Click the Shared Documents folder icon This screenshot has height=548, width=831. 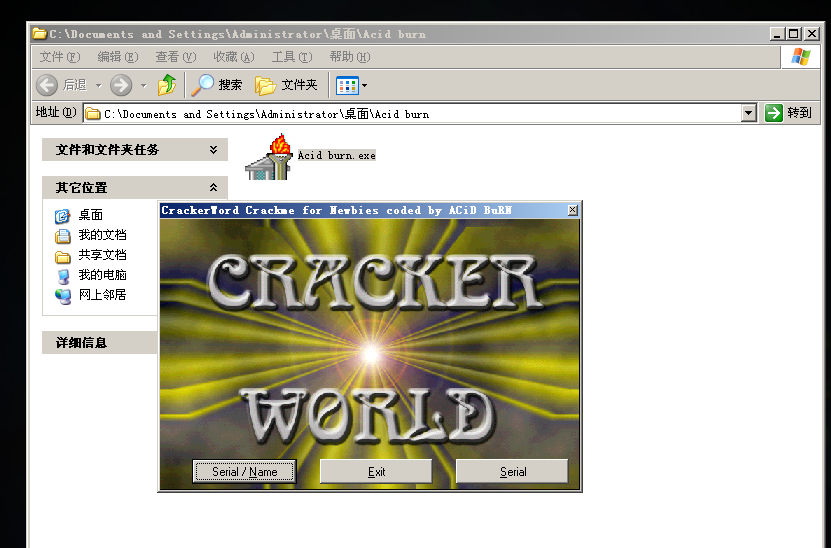click(x=63, y=257)
